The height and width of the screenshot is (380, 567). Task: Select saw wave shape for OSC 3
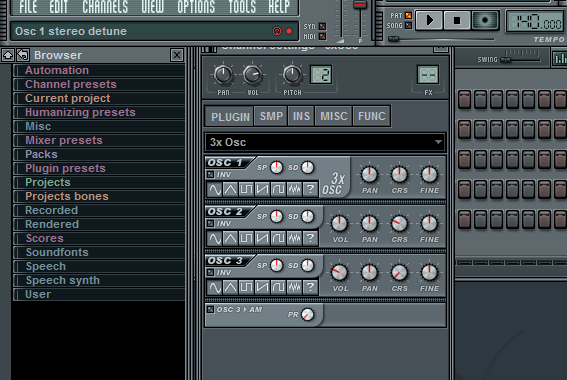pos(262,287)
